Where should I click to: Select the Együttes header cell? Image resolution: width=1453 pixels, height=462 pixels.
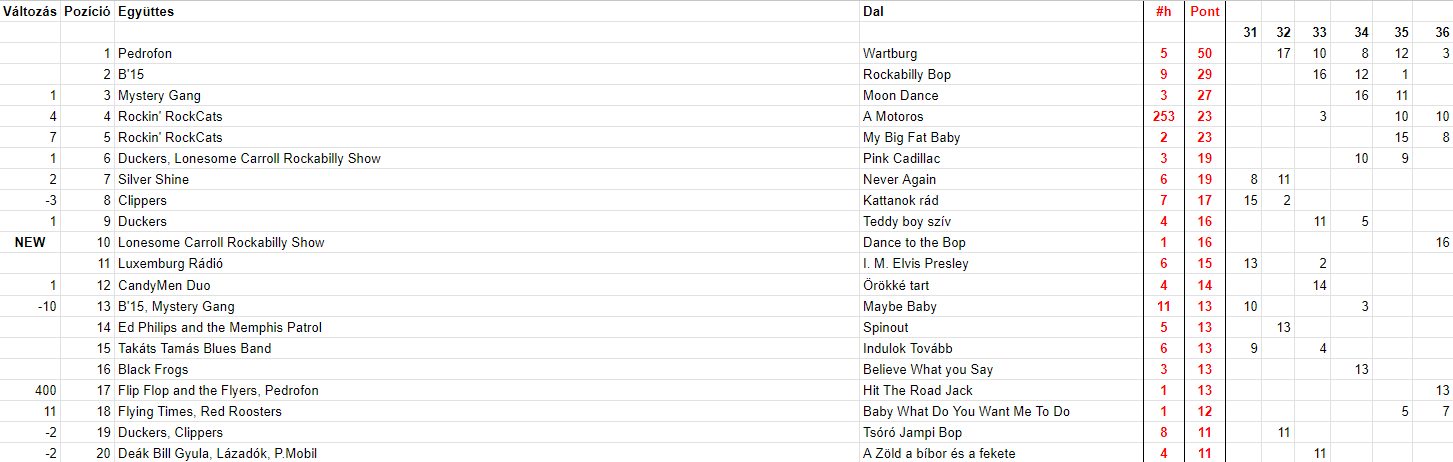(x=487, y=11)
